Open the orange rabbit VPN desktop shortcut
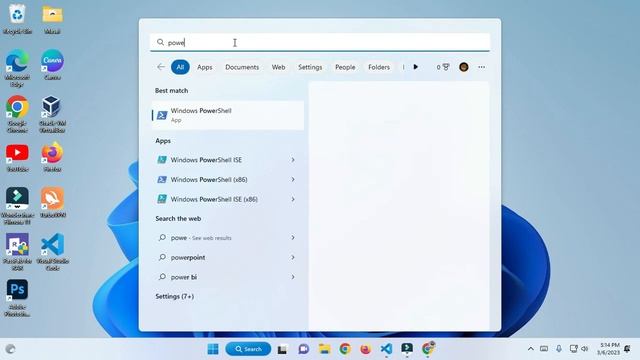 click(52, 202)
